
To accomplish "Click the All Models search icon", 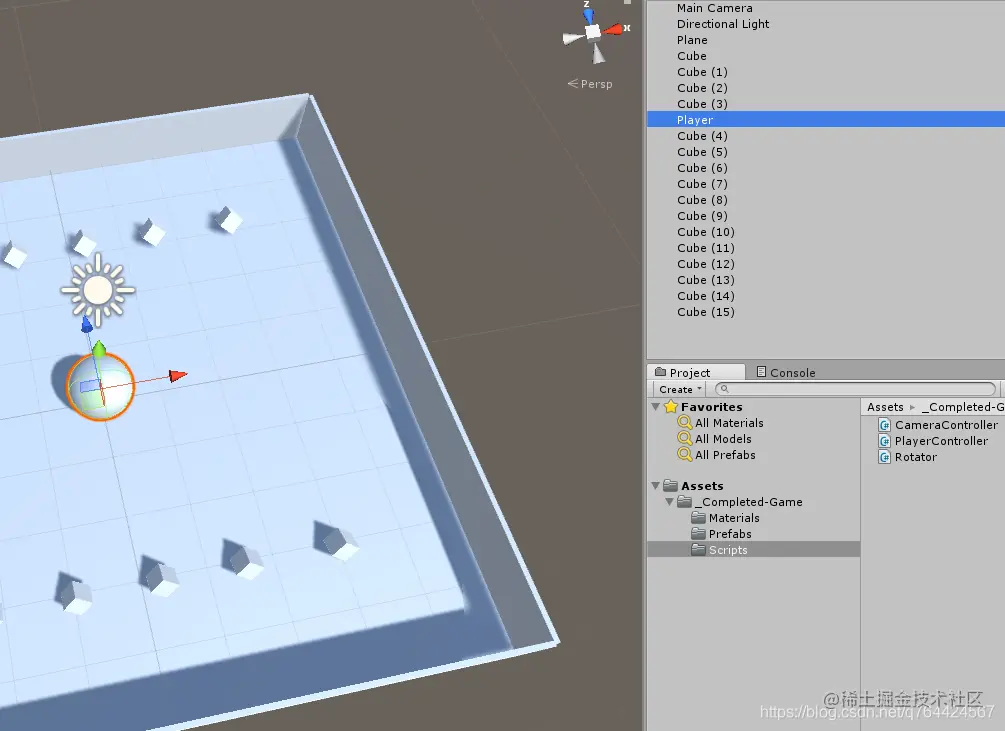I will click(685, 439).
